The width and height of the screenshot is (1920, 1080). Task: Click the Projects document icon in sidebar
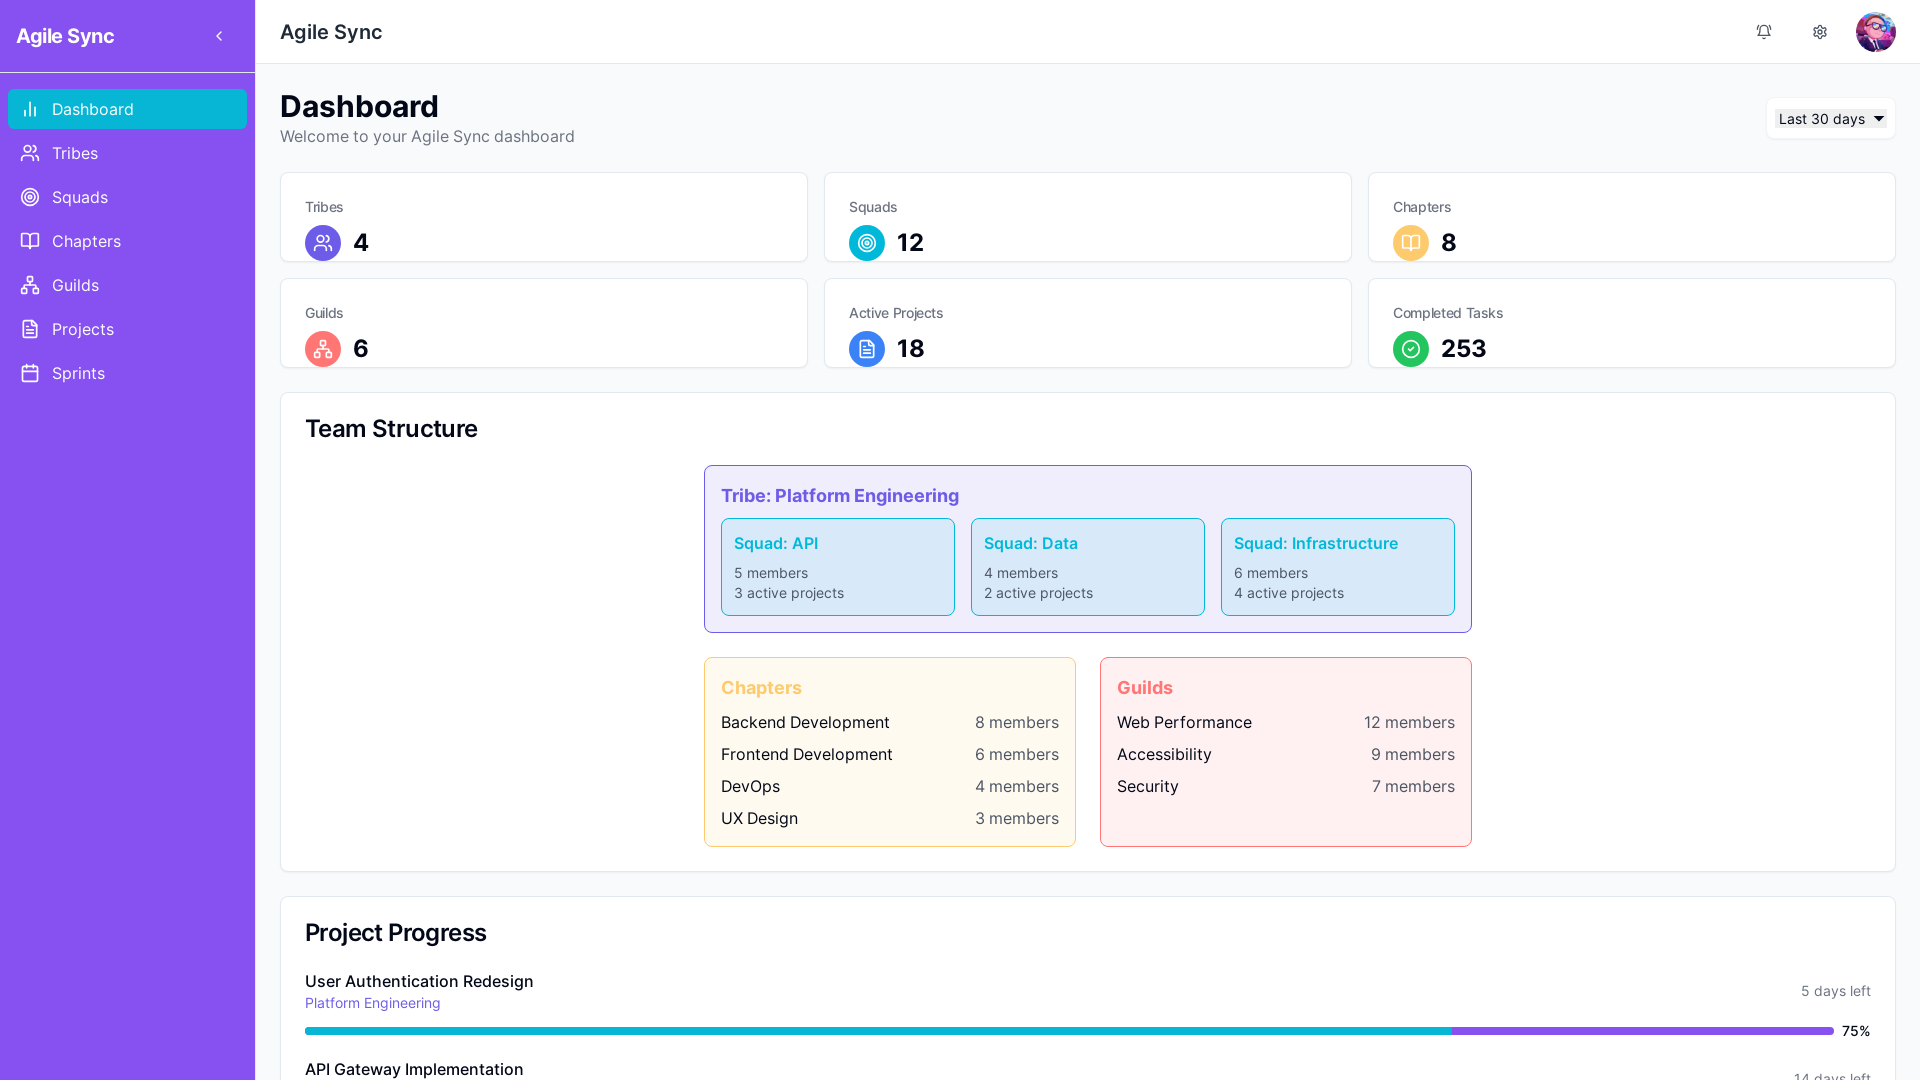click(x=30, y=329)
